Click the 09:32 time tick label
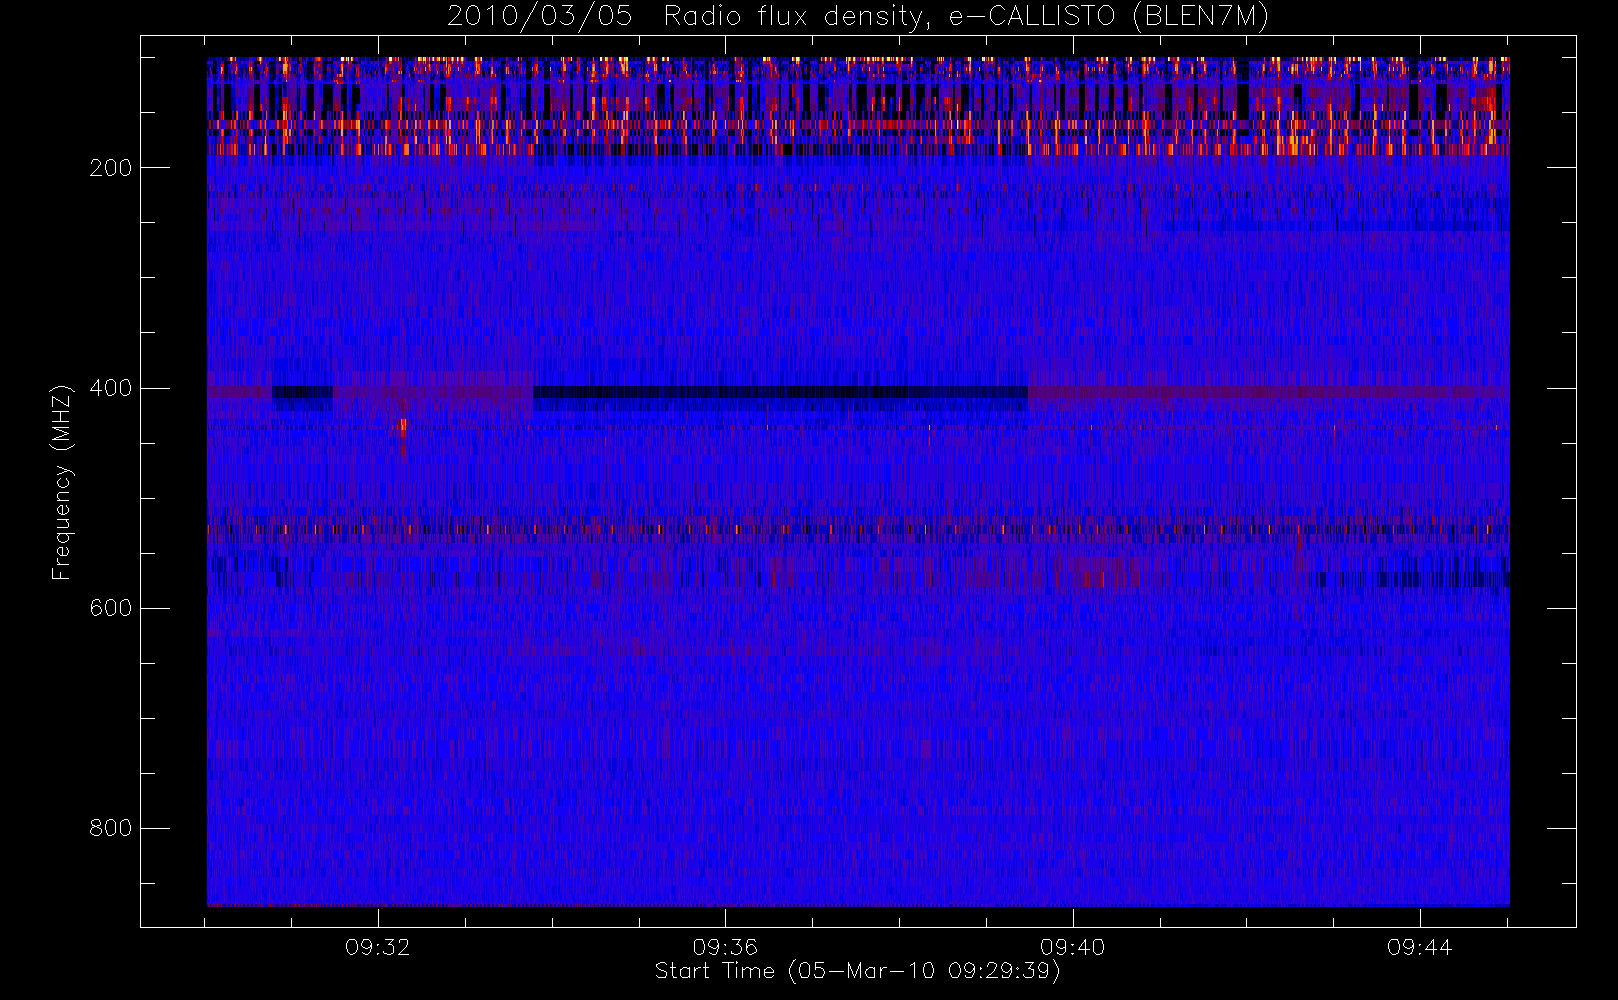Viewport: 1618px width, 1000px height. pos(377,947)
